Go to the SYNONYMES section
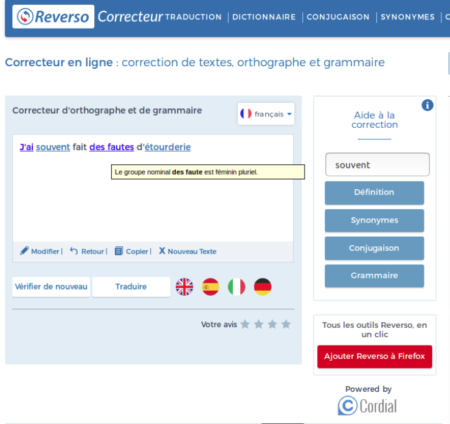The width and height of the screenshot is (450, 424). point(408,17)
